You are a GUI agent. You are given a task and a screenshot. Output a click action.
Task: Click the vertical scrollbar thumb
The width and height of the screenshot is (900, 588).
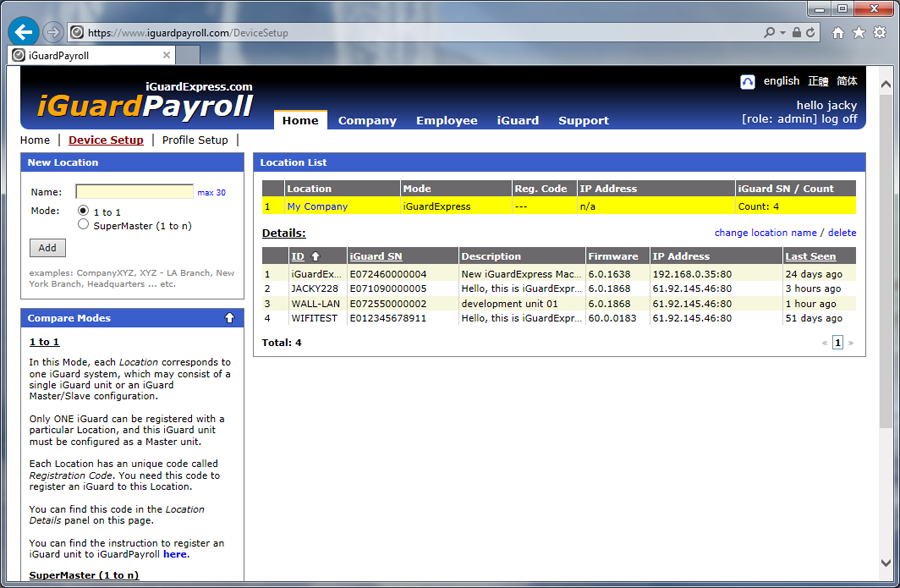tap(886, 261)
